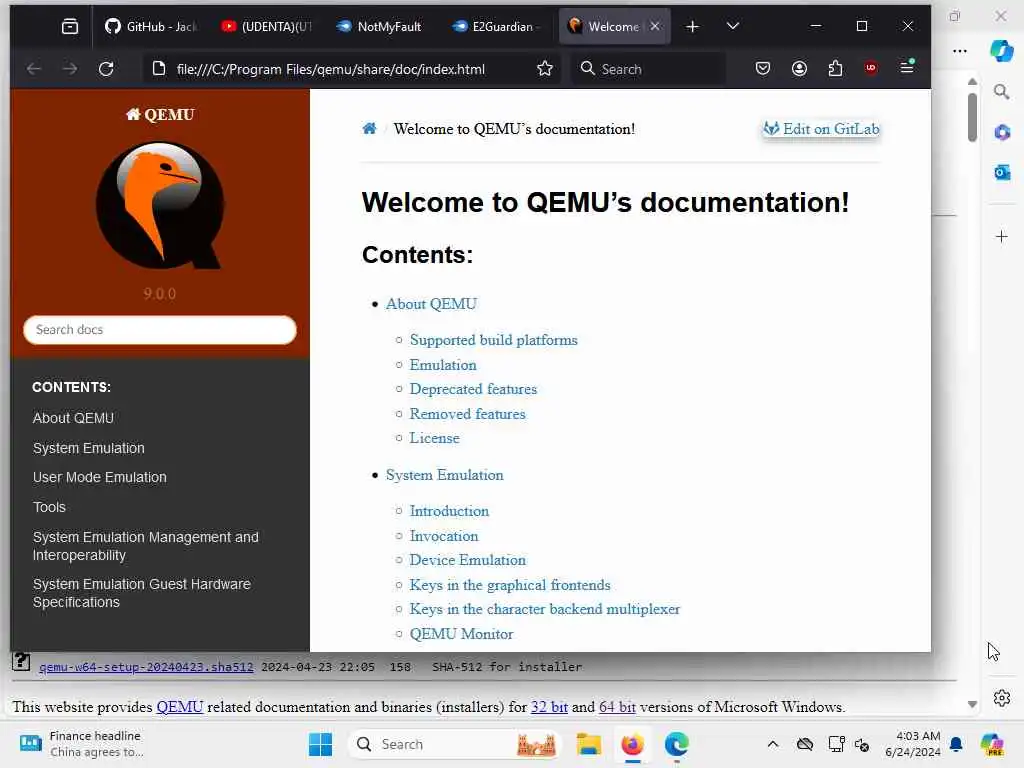The image size is (1024, 768).
Task: Open the License link
Action: coord(434,438)
